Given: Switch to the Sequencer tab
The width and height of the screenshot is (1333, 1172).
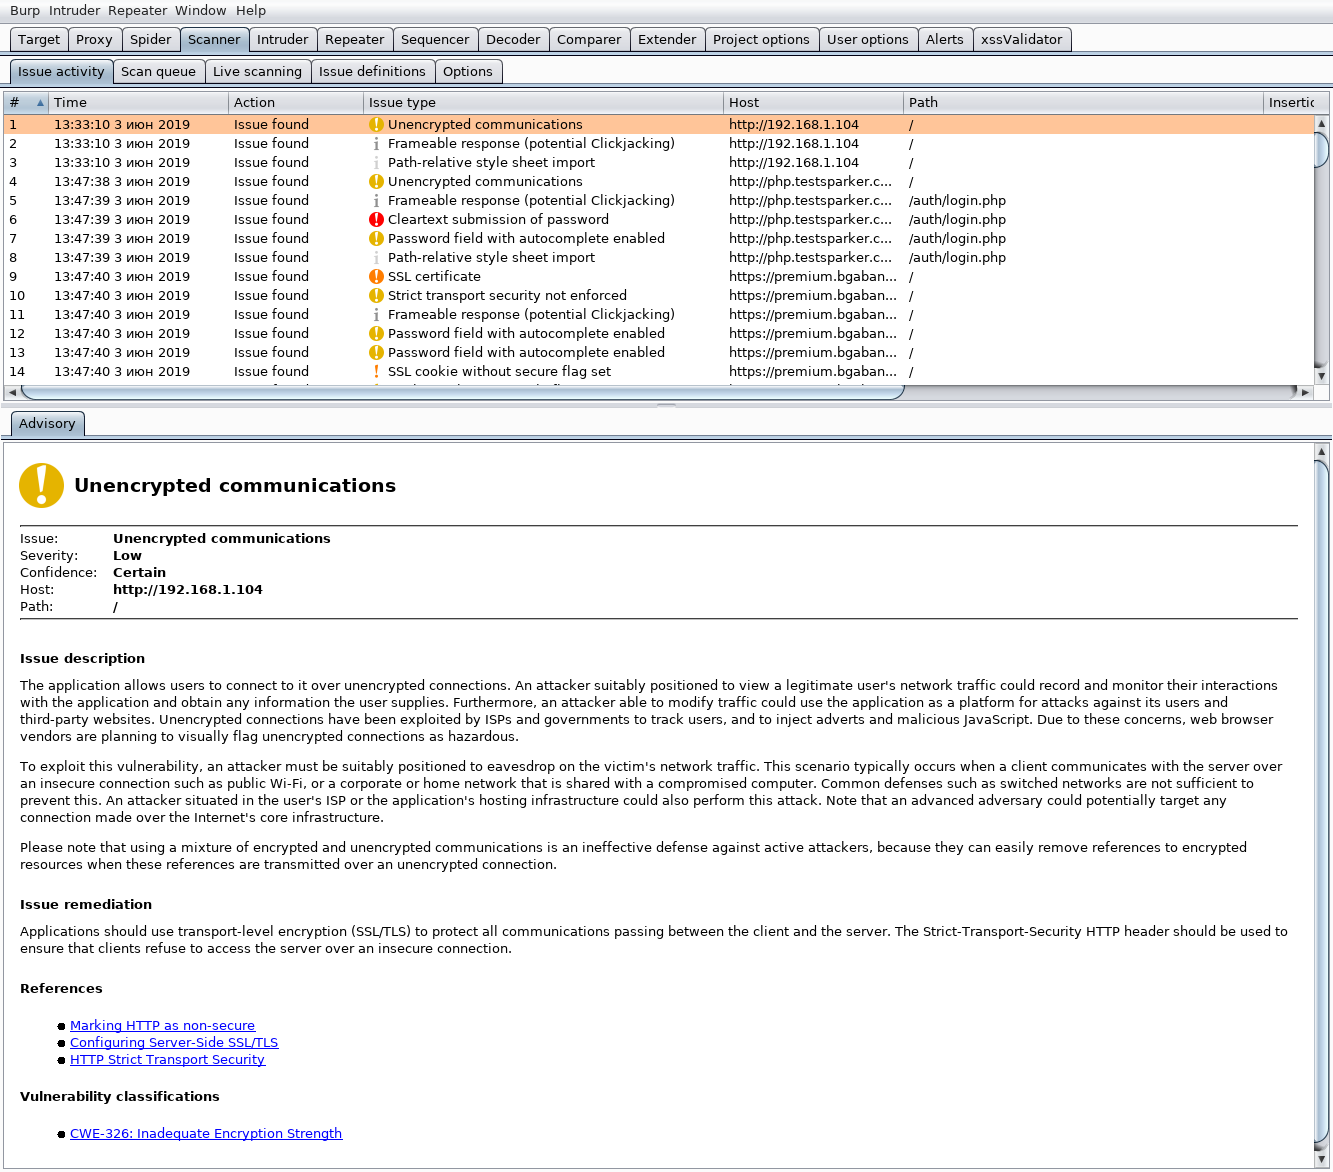Looking at the screenshot, I should [435, 40].
